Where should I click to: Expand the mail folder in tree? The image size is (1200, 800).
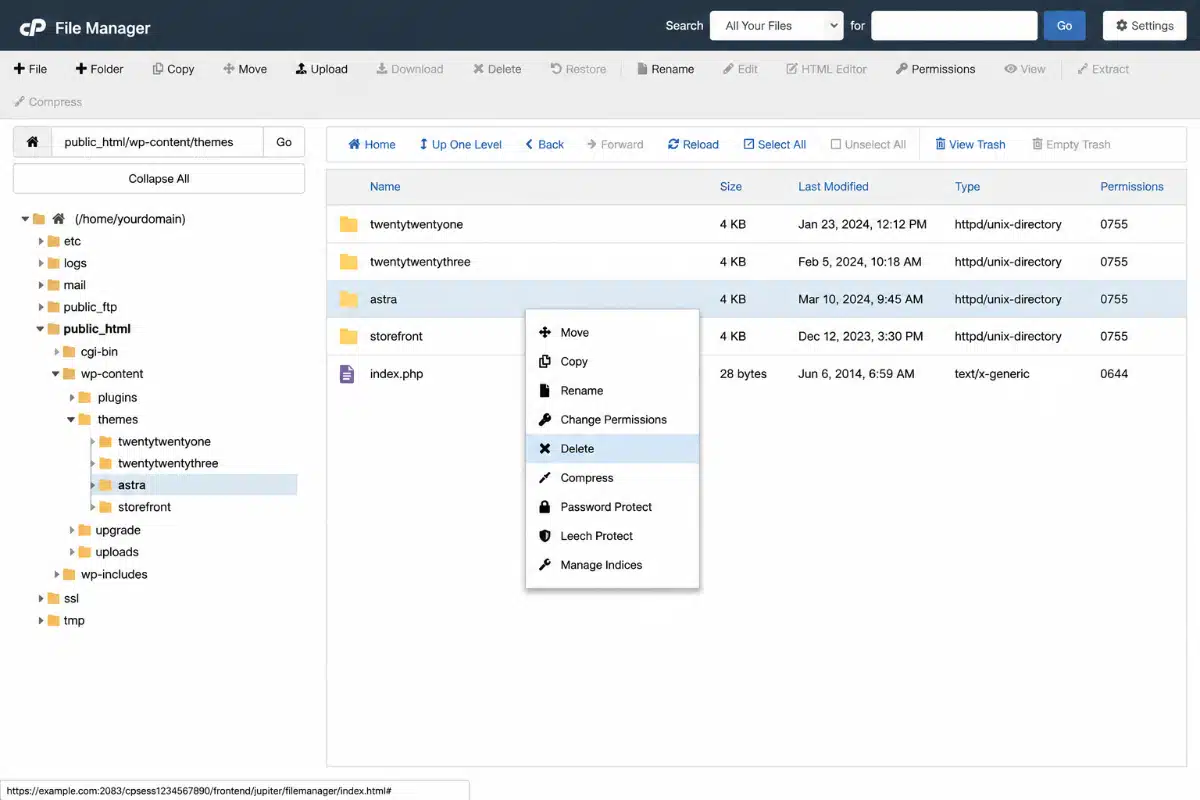click(41, 285)
